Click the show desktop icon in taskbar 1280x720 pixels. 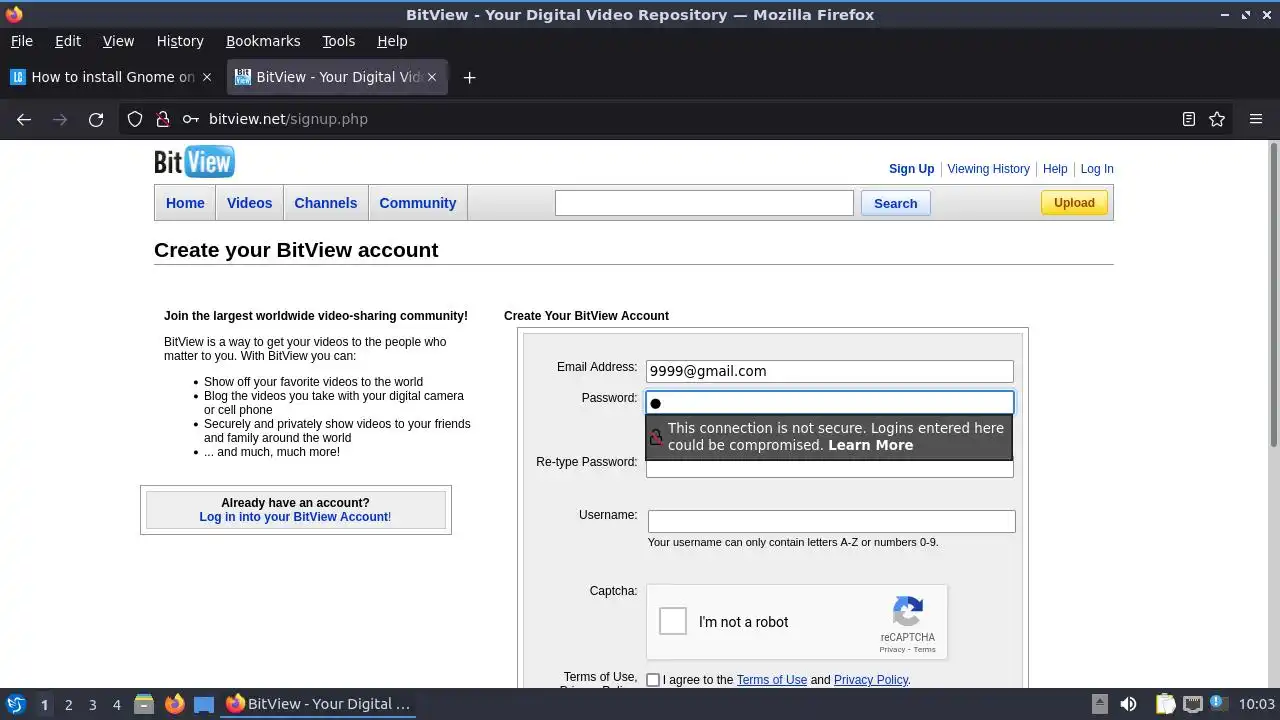point(204,704)
